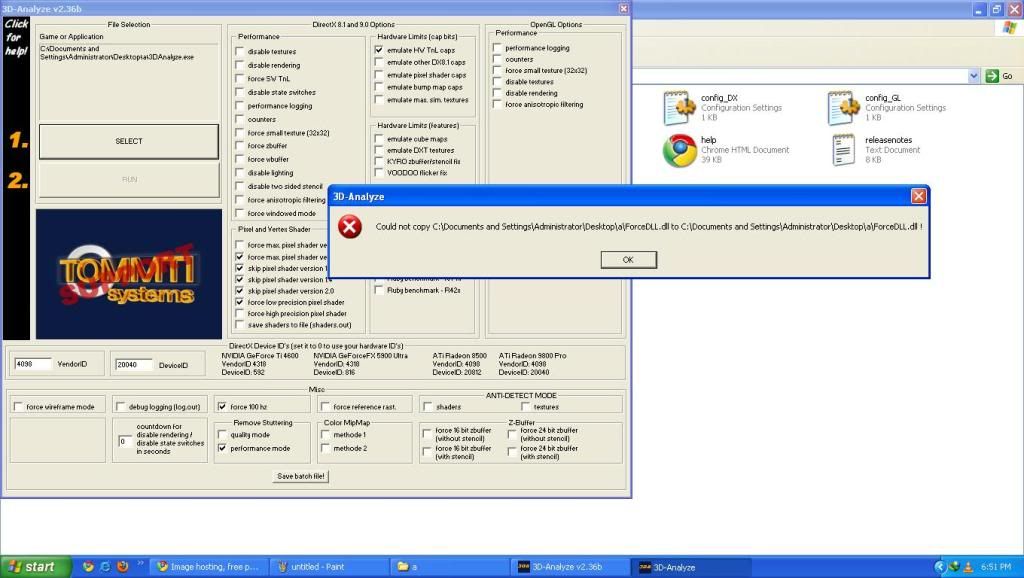This screenshot has height=578, width=1024.
Task: Enable Color MipMap methode 1
Action: coord(325,434)
